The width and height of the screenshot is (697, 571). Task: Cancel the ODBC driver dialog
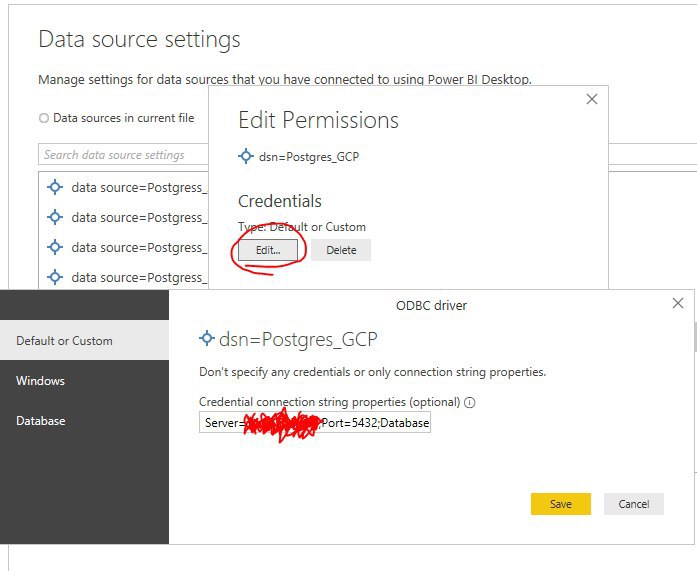[x=633, y=504]
